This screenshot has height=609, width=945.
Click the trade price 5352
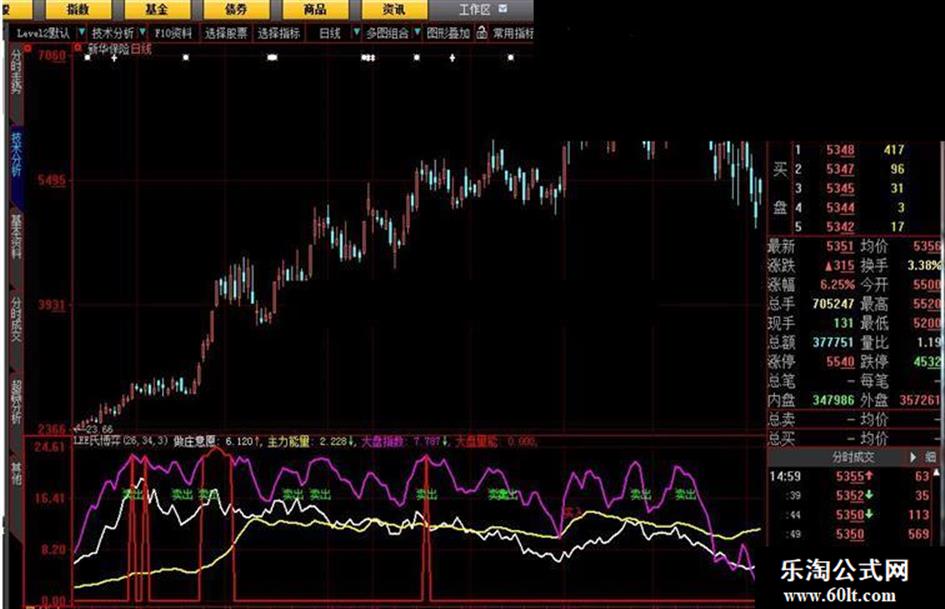coord(850,496)
